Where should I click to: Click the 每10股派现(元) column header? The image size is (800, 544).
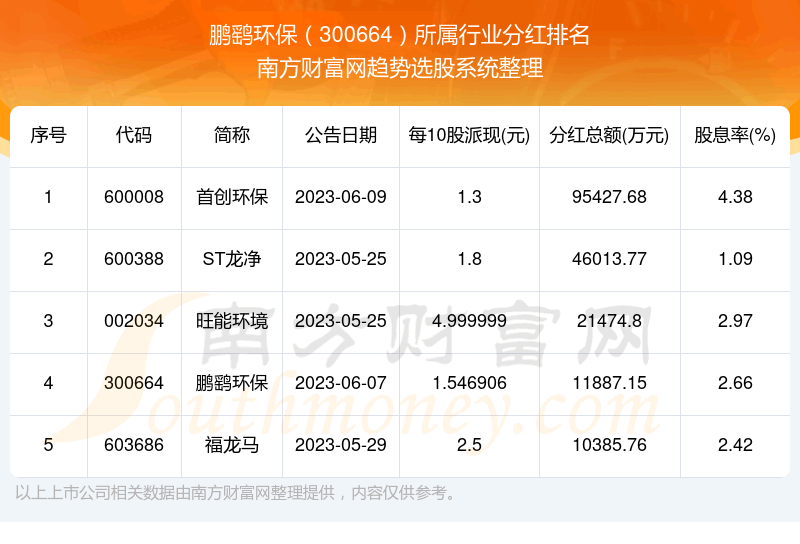469,135
